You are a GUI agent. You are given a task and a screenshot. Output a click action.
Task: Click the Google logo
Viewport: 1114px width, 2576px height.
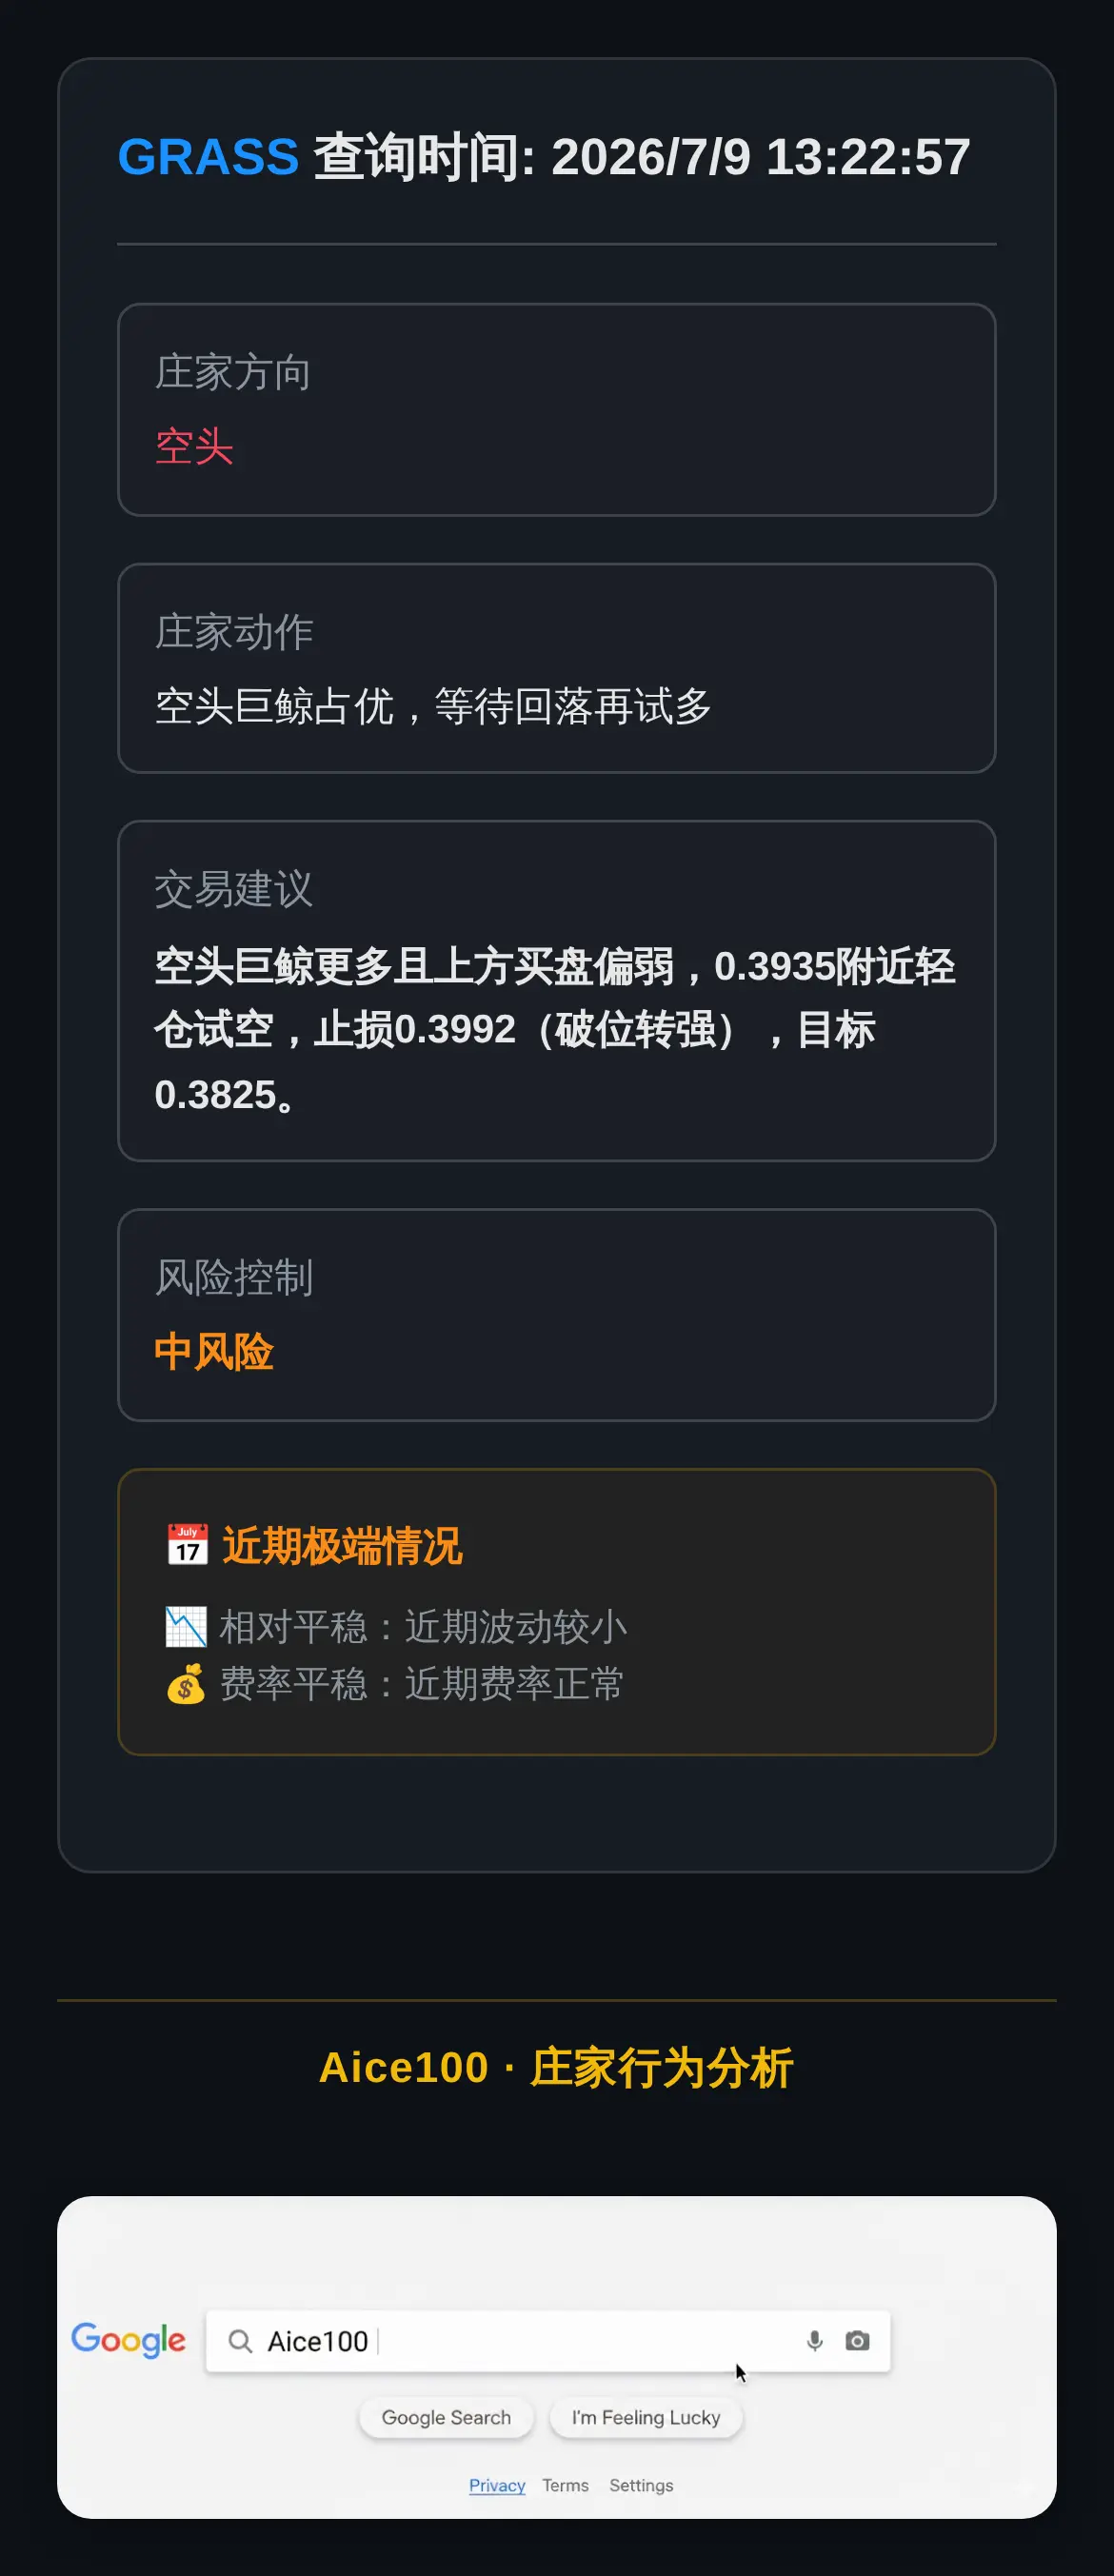(128, 2340)
